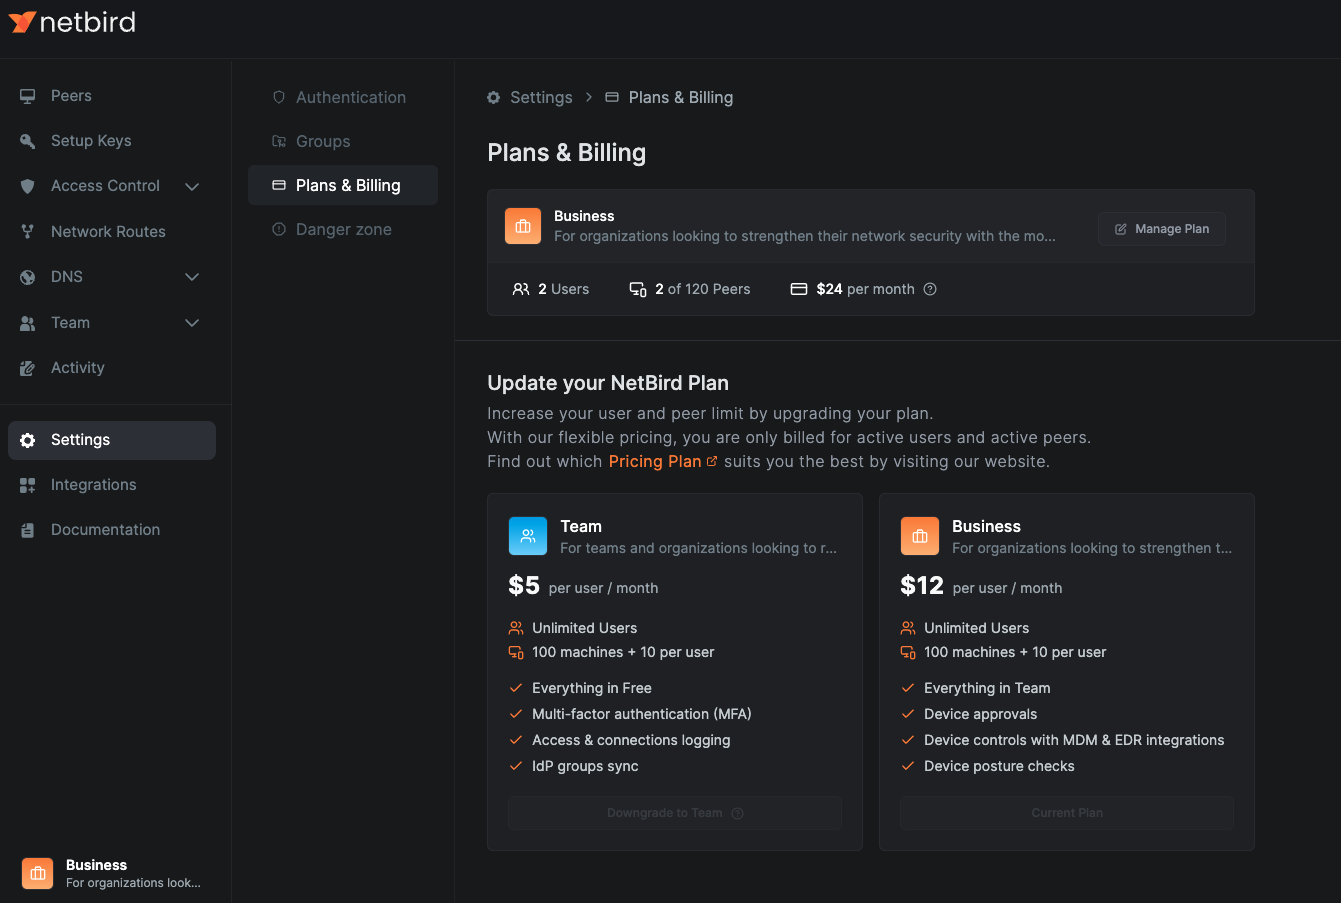This screenshot has height=903, width=1341.
Task: Click the Documentation book icon
Action: click(x=28, y=530)
